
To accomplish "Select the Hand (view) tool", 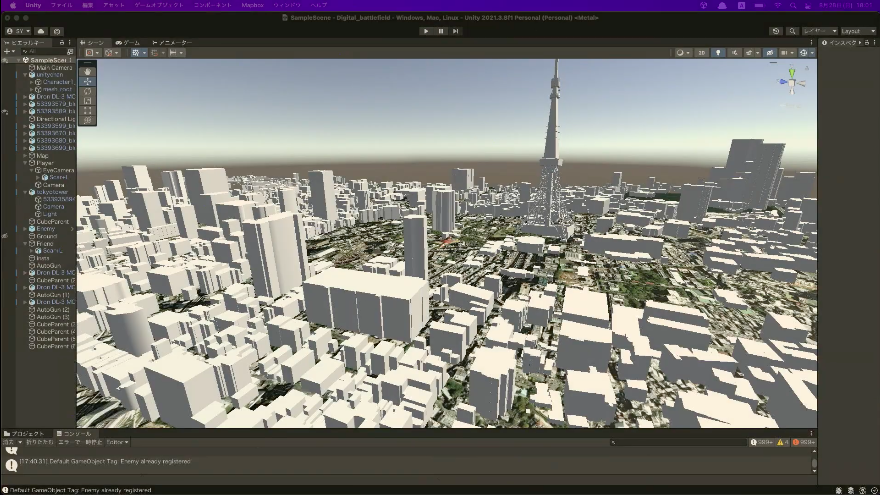I will 88,71.
